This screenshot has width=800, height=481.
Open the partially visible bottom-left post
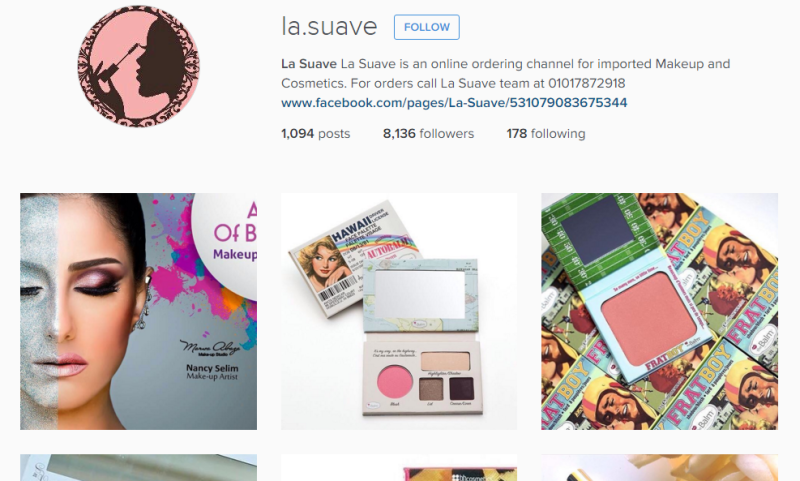138,468
